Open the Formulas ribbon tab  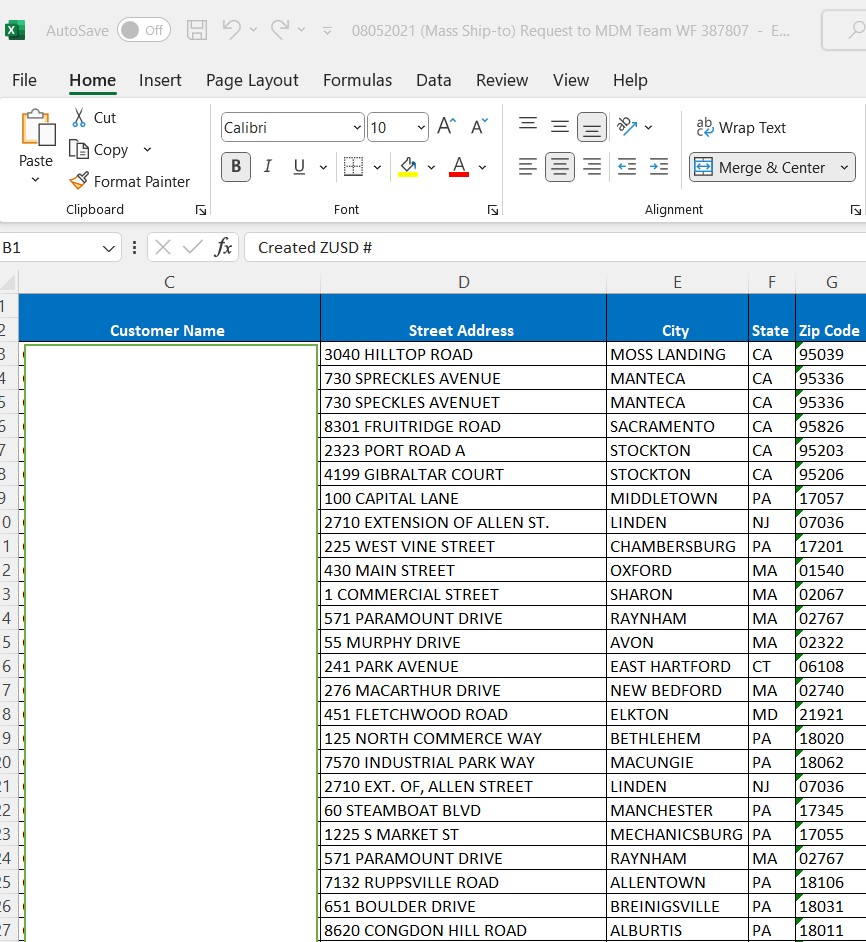point(357,80)
